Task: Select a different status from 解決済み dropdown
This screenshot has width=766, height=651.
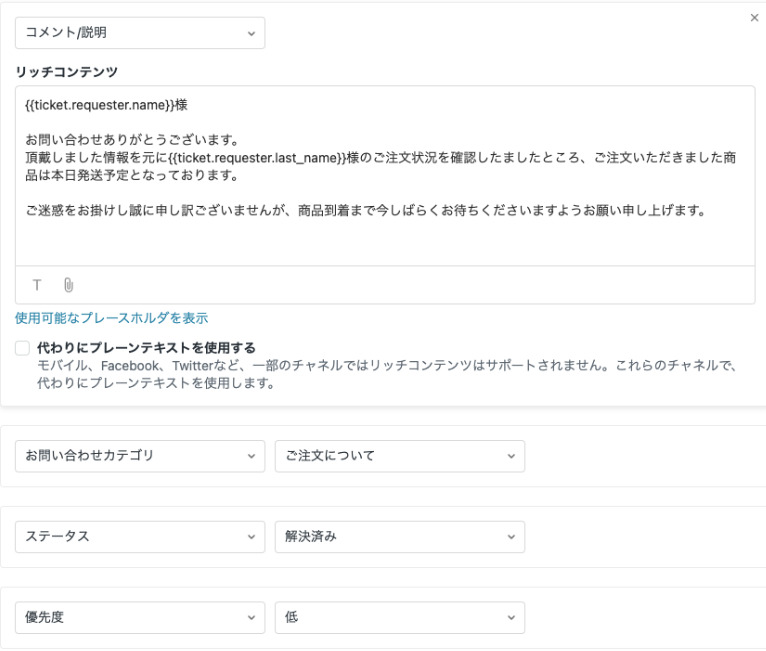Action: coord(399,537)
